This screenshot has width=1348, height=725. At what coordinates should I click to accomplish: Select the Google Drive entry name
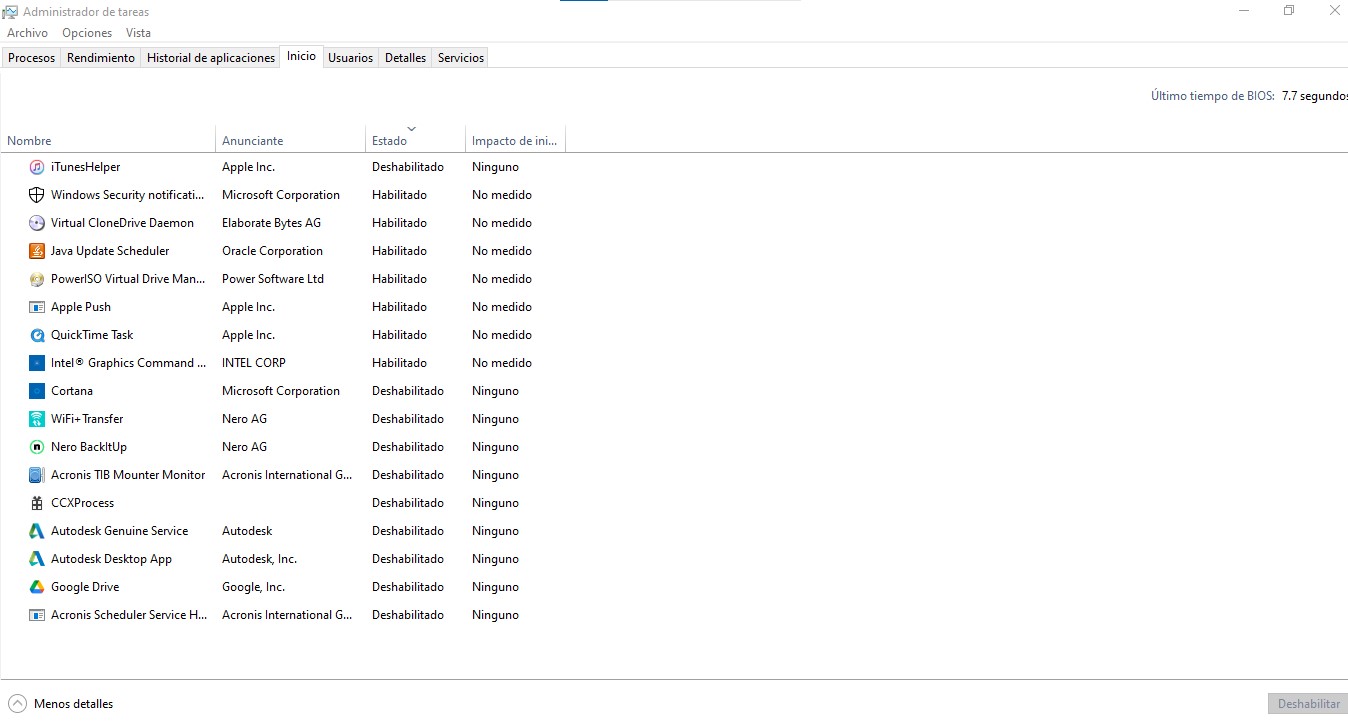tap(85, 587)
